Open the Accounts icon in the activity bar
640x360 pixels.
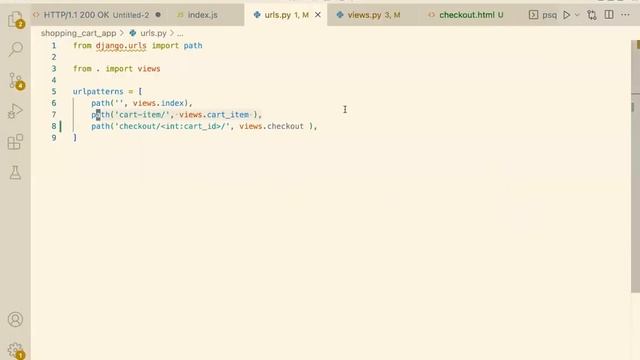(x=16, y=319)
